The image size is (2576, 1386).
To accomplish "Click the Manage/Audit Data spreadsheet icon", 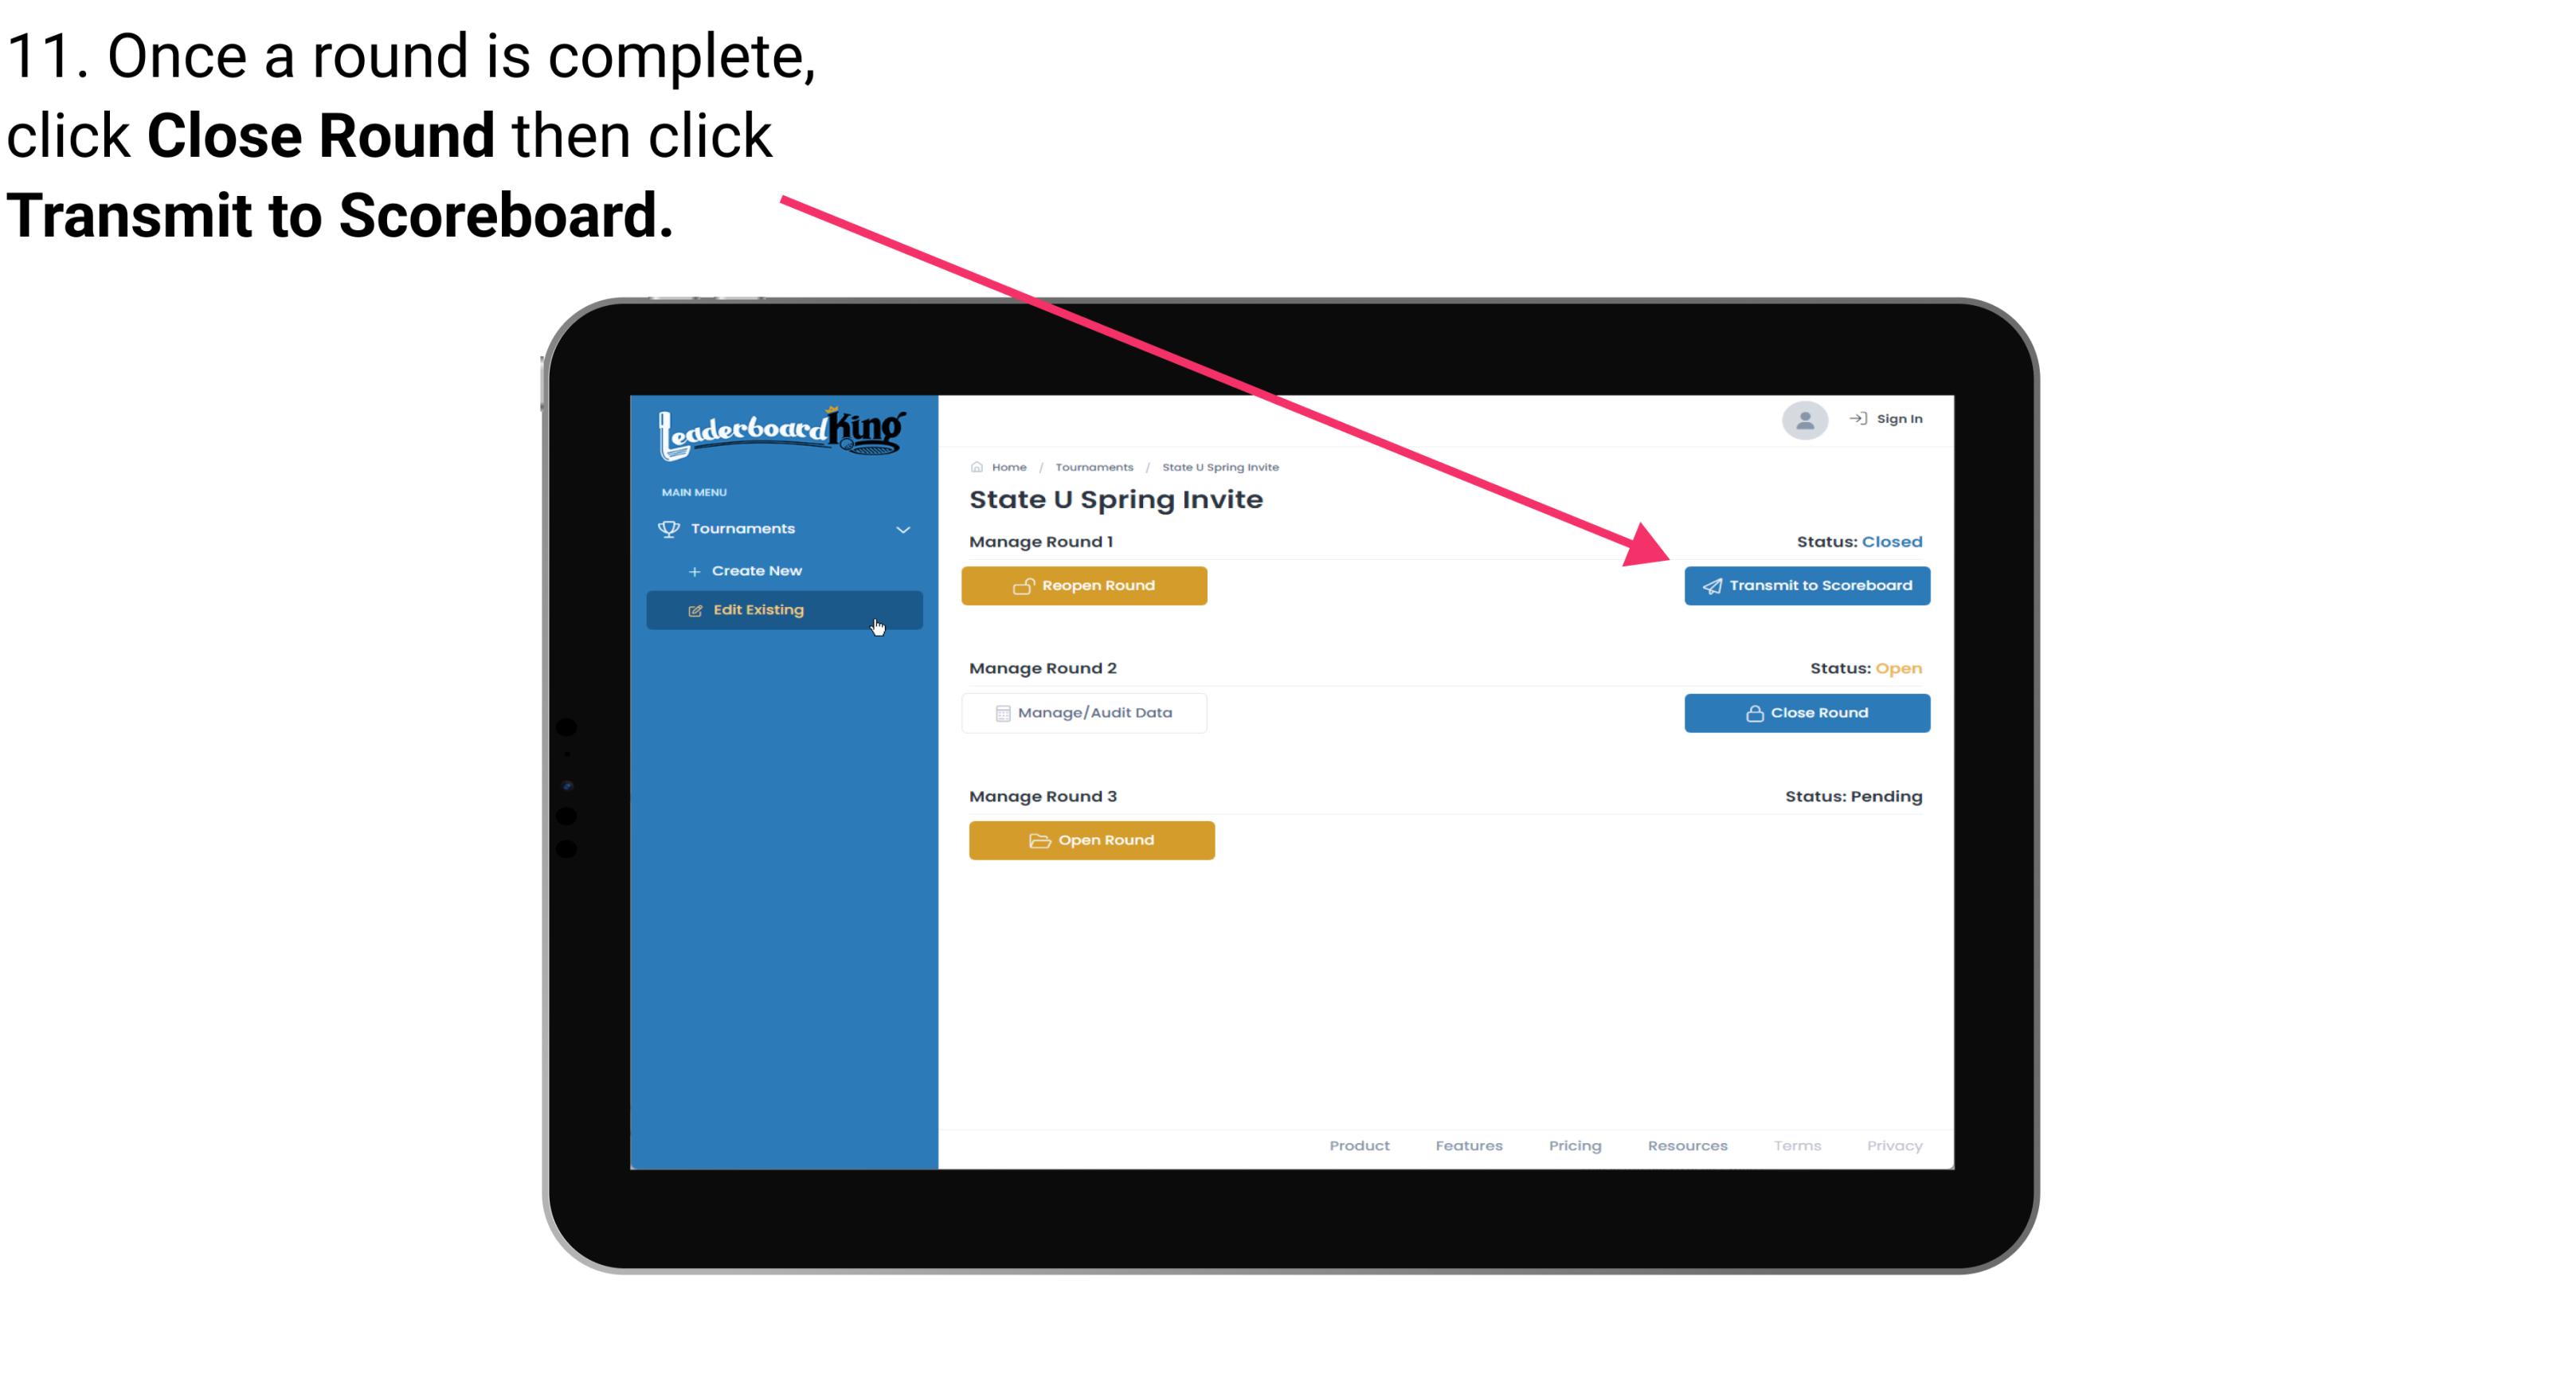I will pyautogui.click(x=1001, y=712).
